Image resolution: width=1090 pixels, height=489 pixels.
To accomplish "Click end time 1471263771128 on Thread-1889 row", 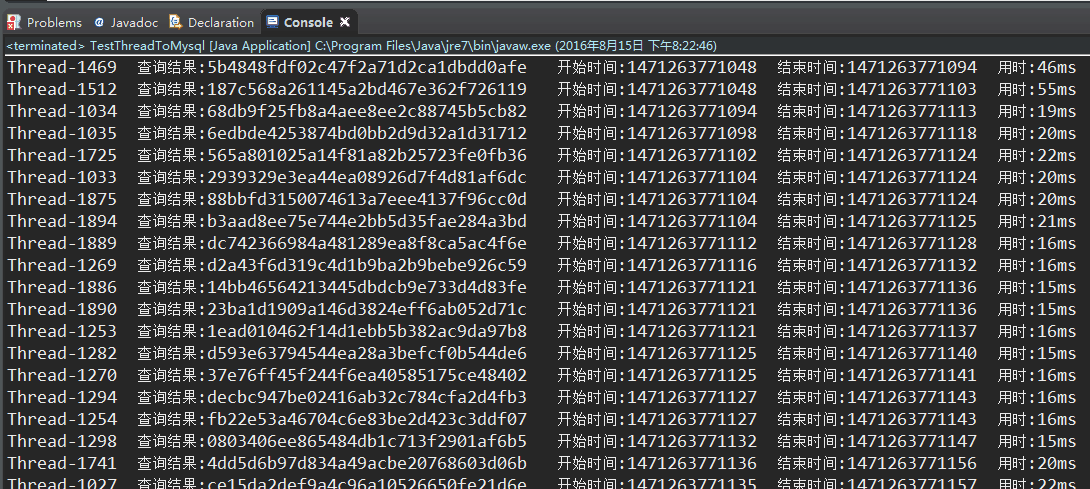I will pos(912,243).
